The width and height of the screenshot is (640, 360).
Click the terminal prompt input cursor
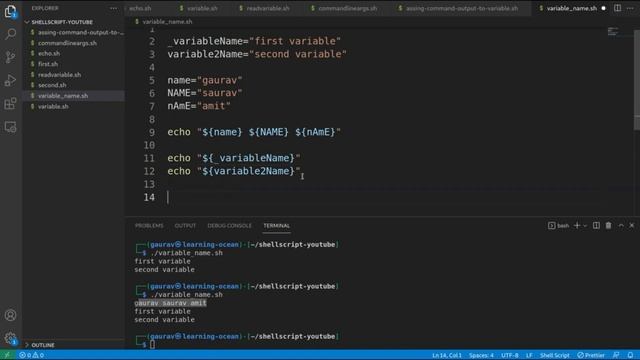[152, 345]
